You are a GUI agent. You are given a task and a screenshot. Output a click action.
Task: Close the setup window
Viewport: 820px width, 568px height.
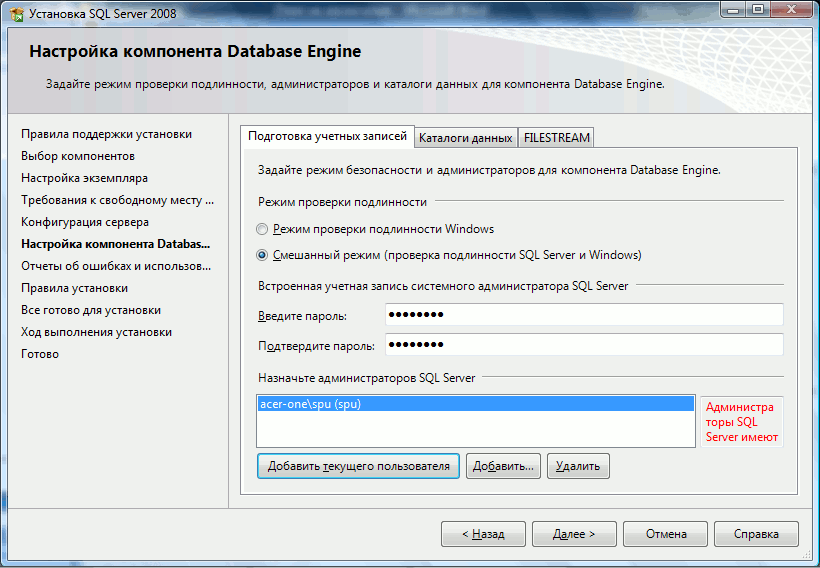tap(791, 10)
